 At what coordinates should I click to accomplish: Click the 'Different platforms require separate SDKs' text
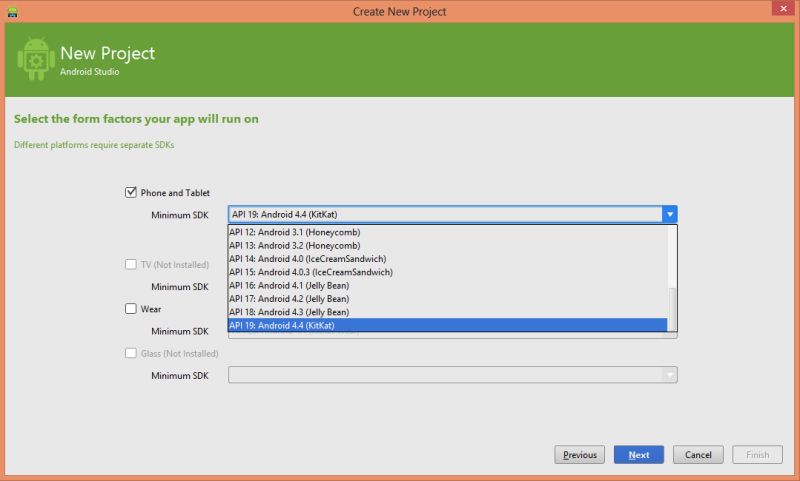click(94, 145)
